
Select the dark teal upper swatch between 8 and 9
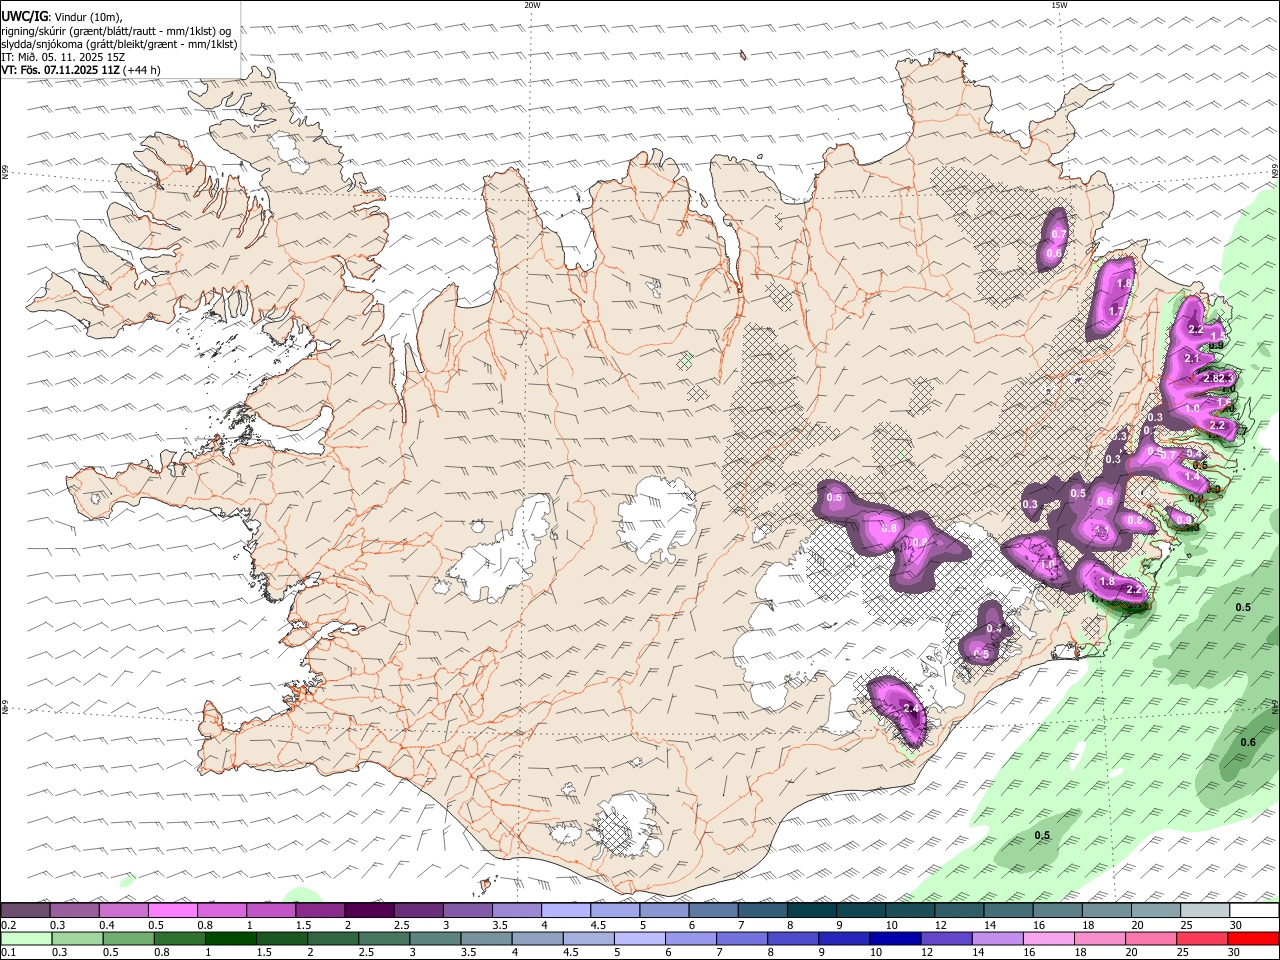(x=812, y=911)
